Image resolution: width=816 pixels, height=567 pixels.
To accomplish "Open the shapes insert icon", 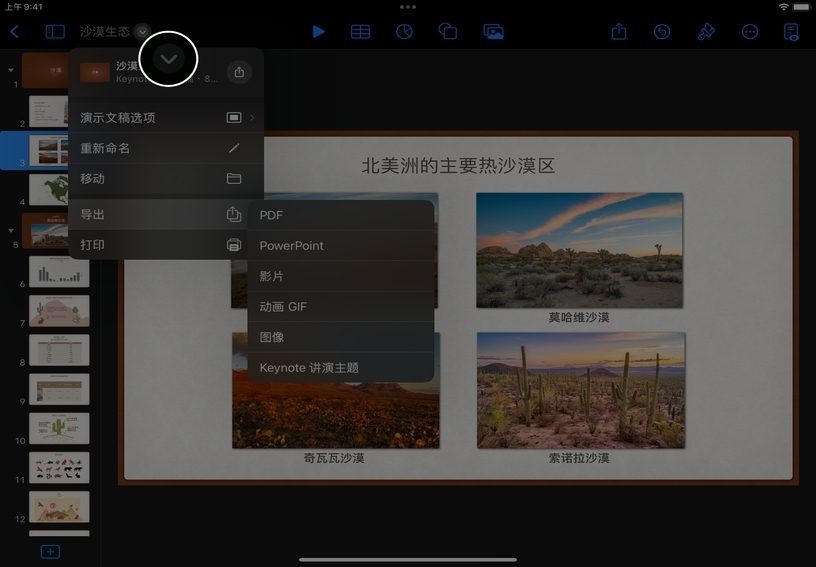I will [448, 32].
